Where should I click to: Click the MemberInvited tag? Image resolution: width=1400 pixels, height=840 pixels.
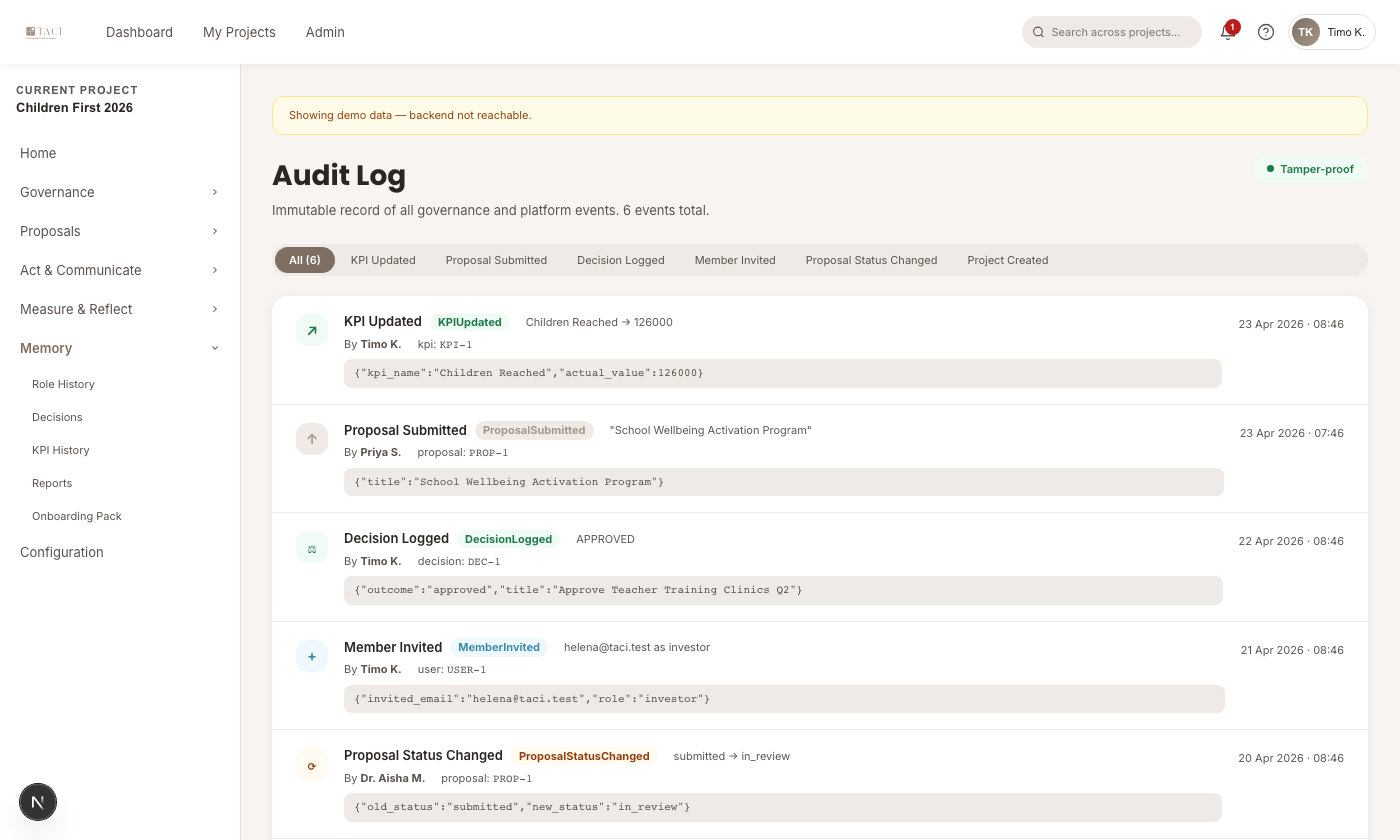[499, 647]
